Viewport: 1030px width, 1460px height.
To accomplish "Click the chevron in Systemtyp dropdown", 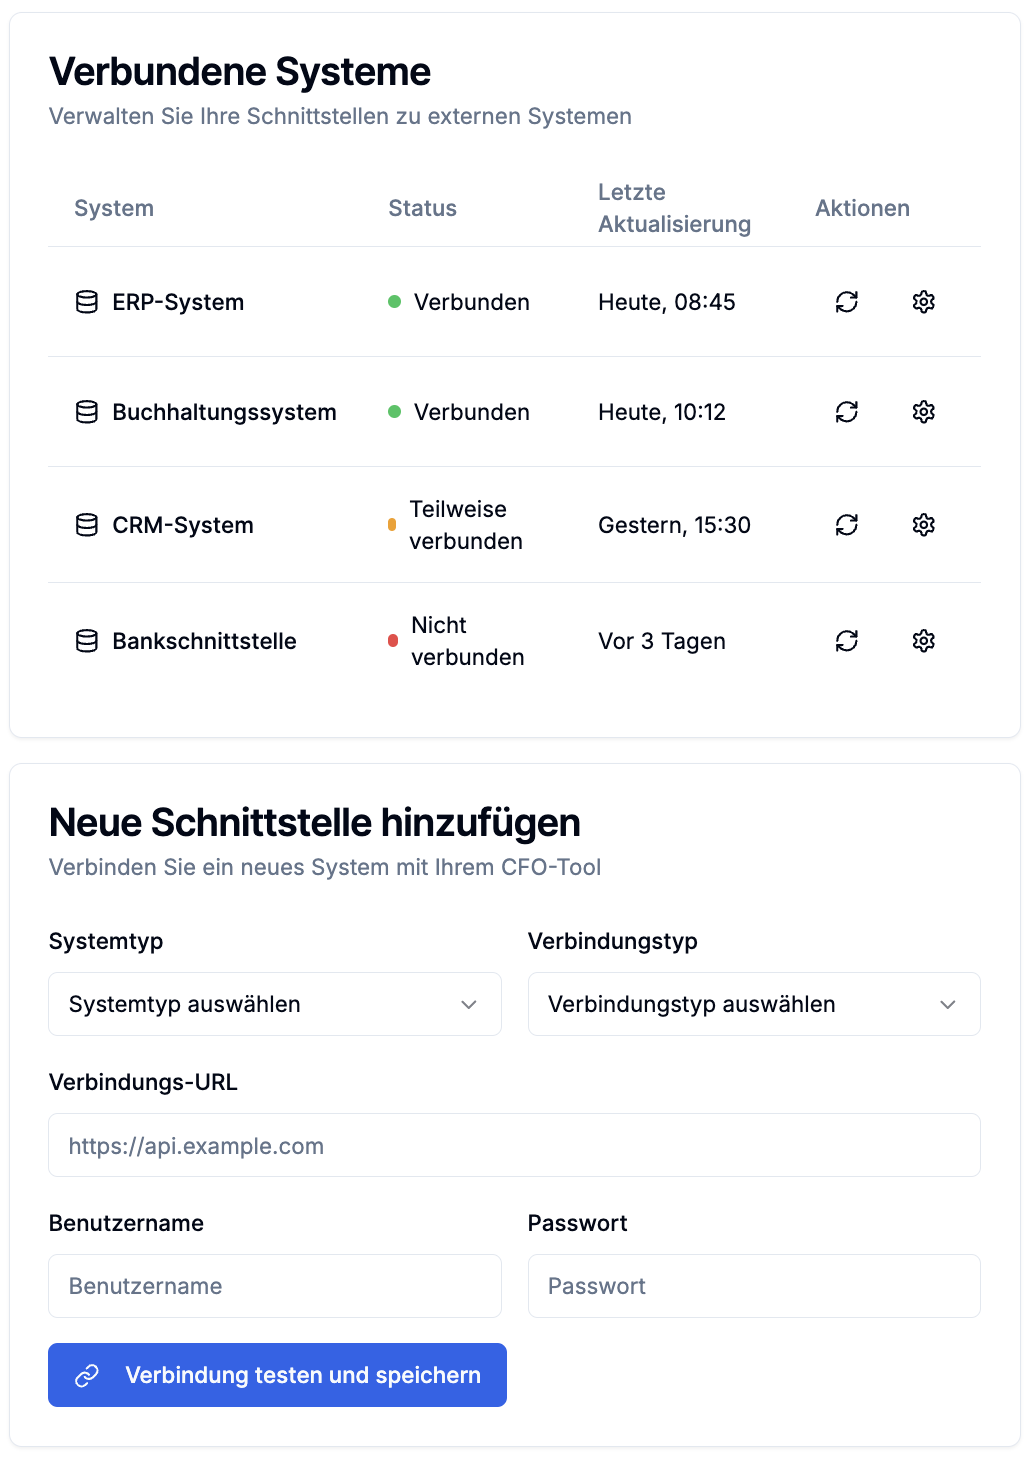I will click(x=469, y=1005).
